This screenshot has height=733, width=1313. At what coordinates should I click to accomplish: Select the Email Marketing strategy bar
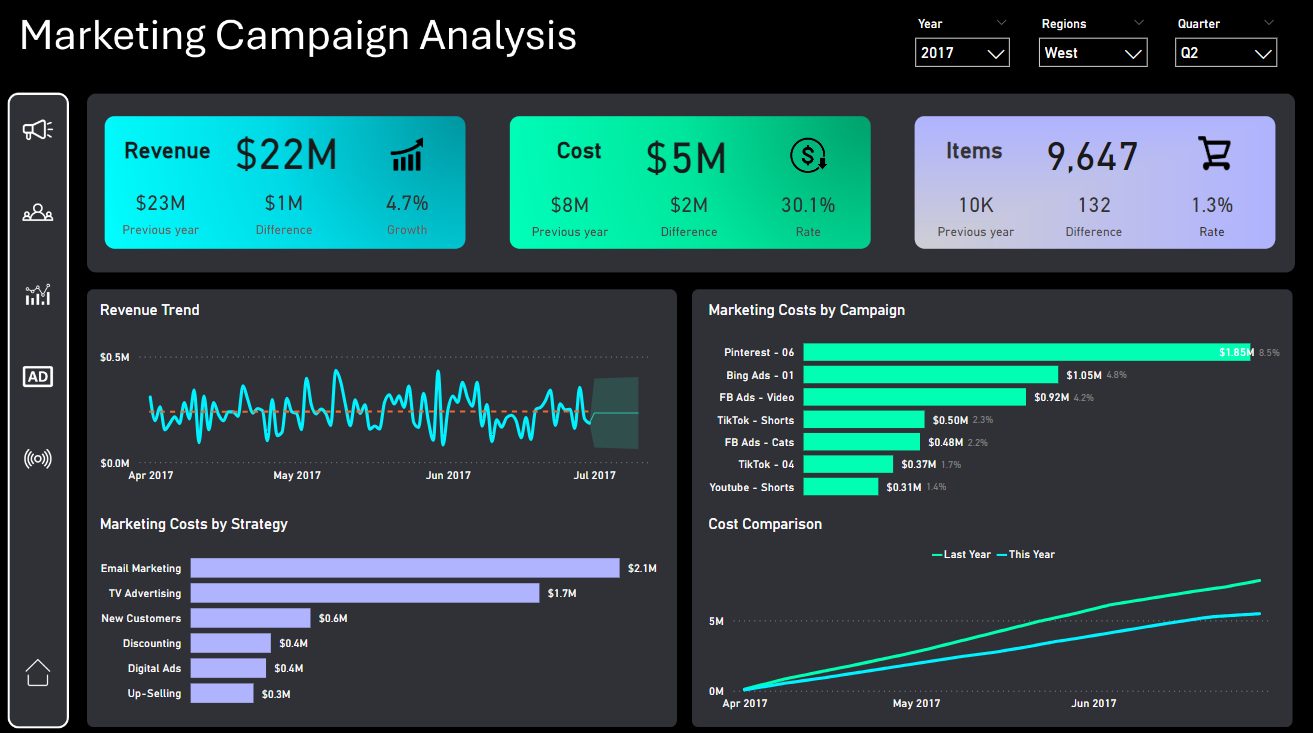(x=405, y=568)
